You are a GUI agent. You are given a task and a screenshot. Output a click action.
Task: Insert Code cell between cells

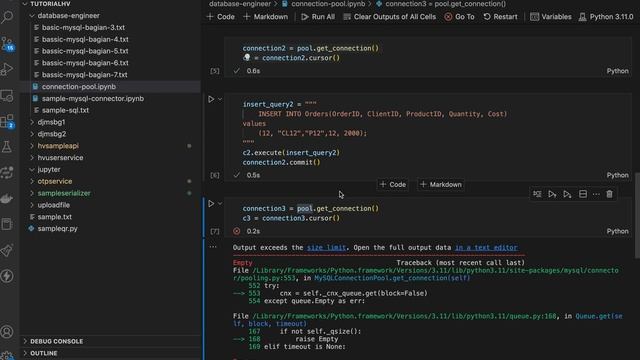(x=393, y=184)
